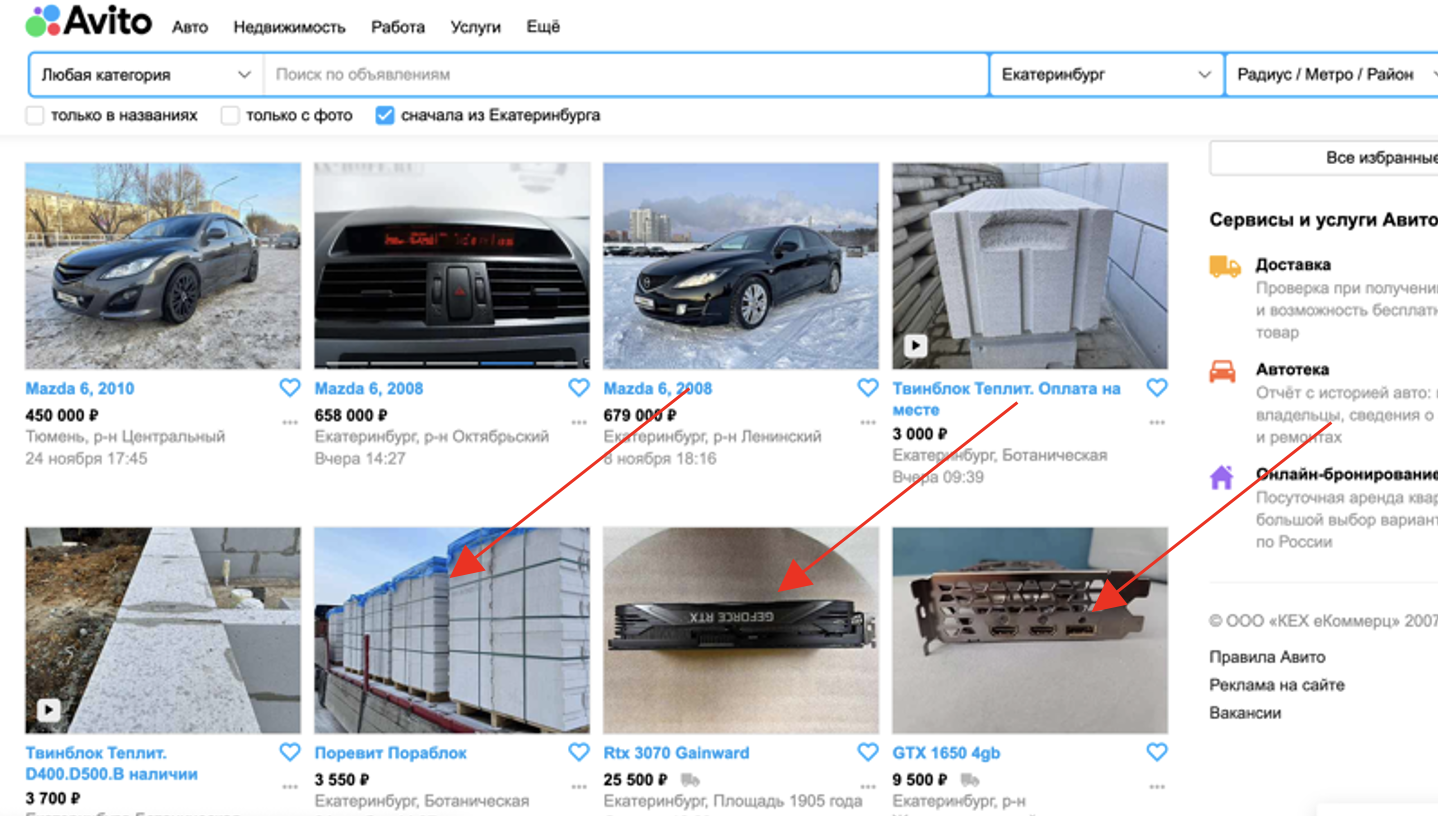Open the three-dot menu for Mazda 6, 2010

[x=290, y=423]
